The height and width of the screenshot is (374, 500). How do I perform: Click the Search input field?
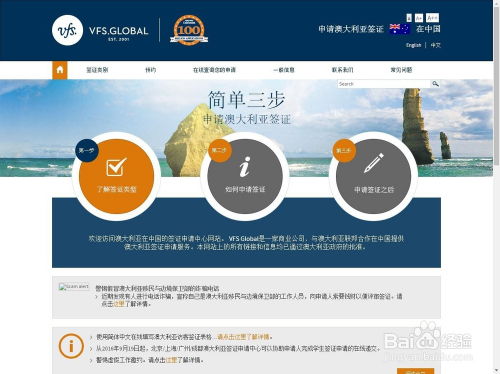[x=384, y=84]
